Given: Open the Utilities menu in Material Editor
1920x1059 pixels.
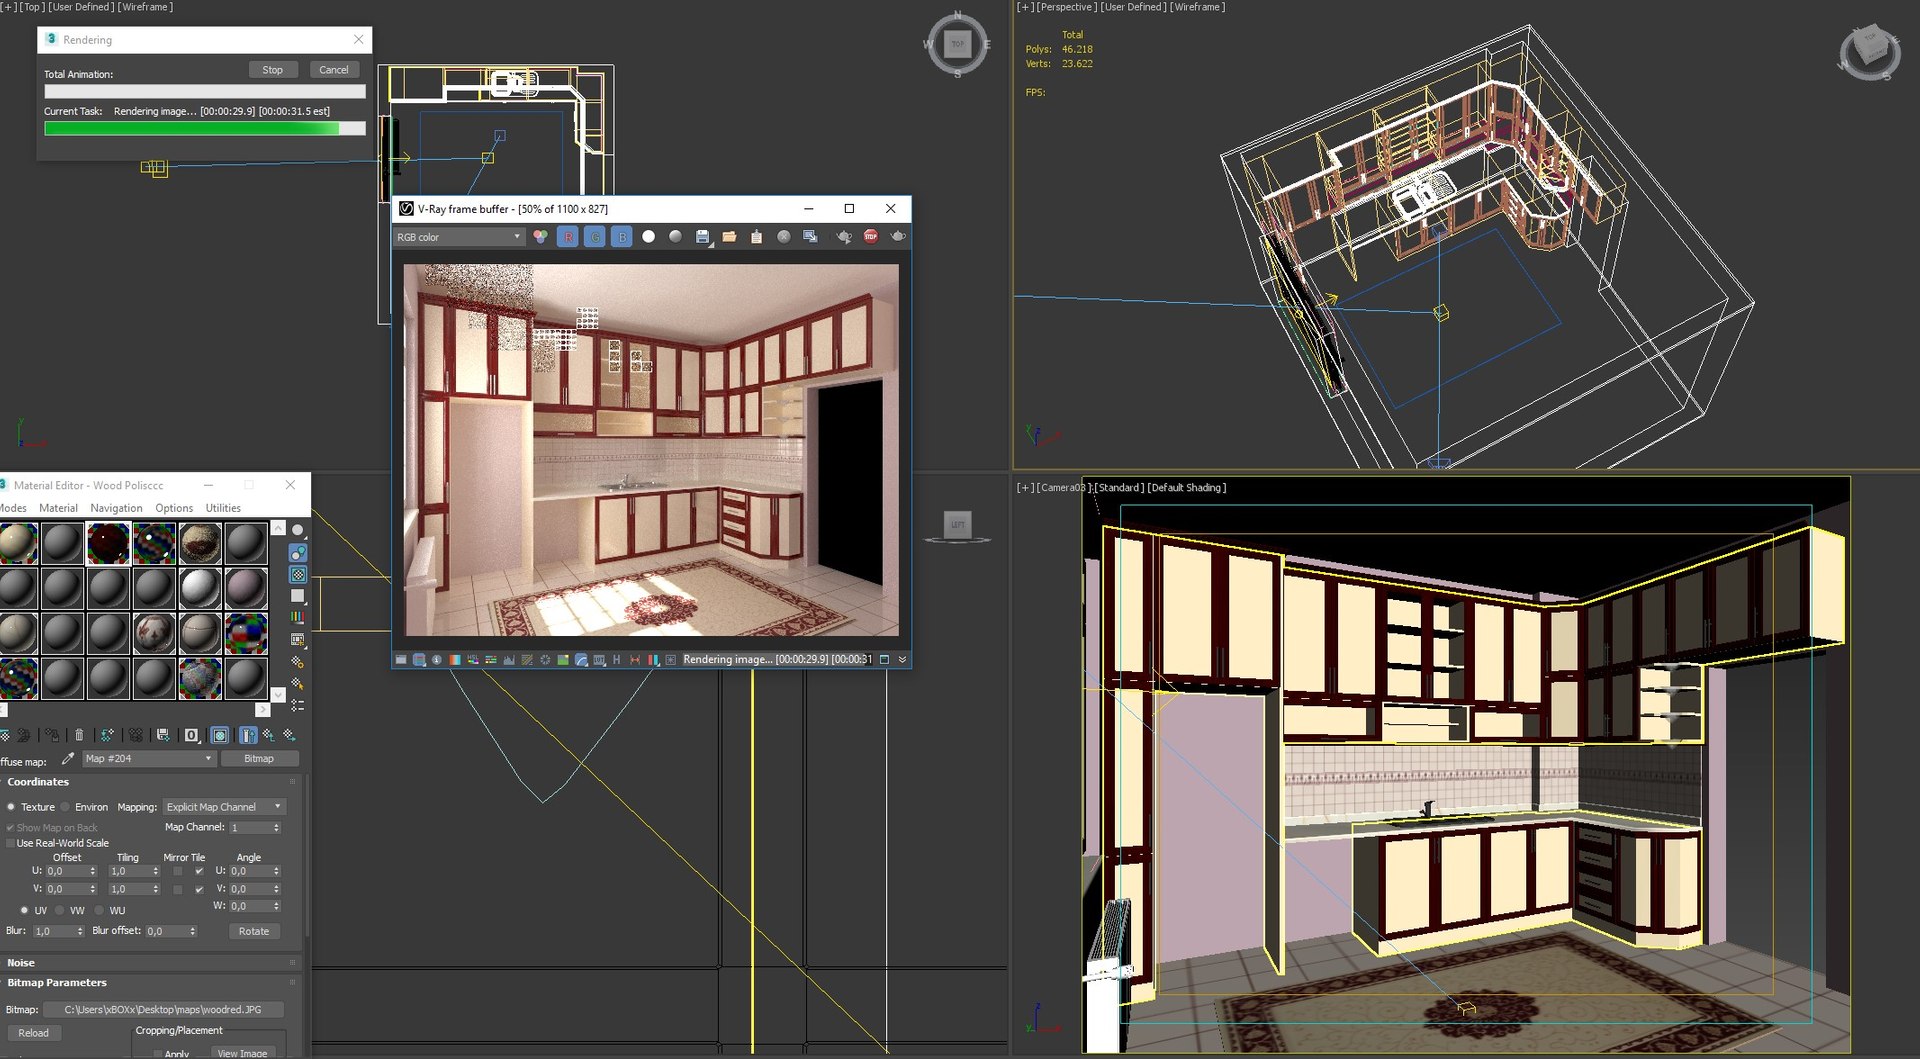Looking at the screenshot, I should point(223,508).
